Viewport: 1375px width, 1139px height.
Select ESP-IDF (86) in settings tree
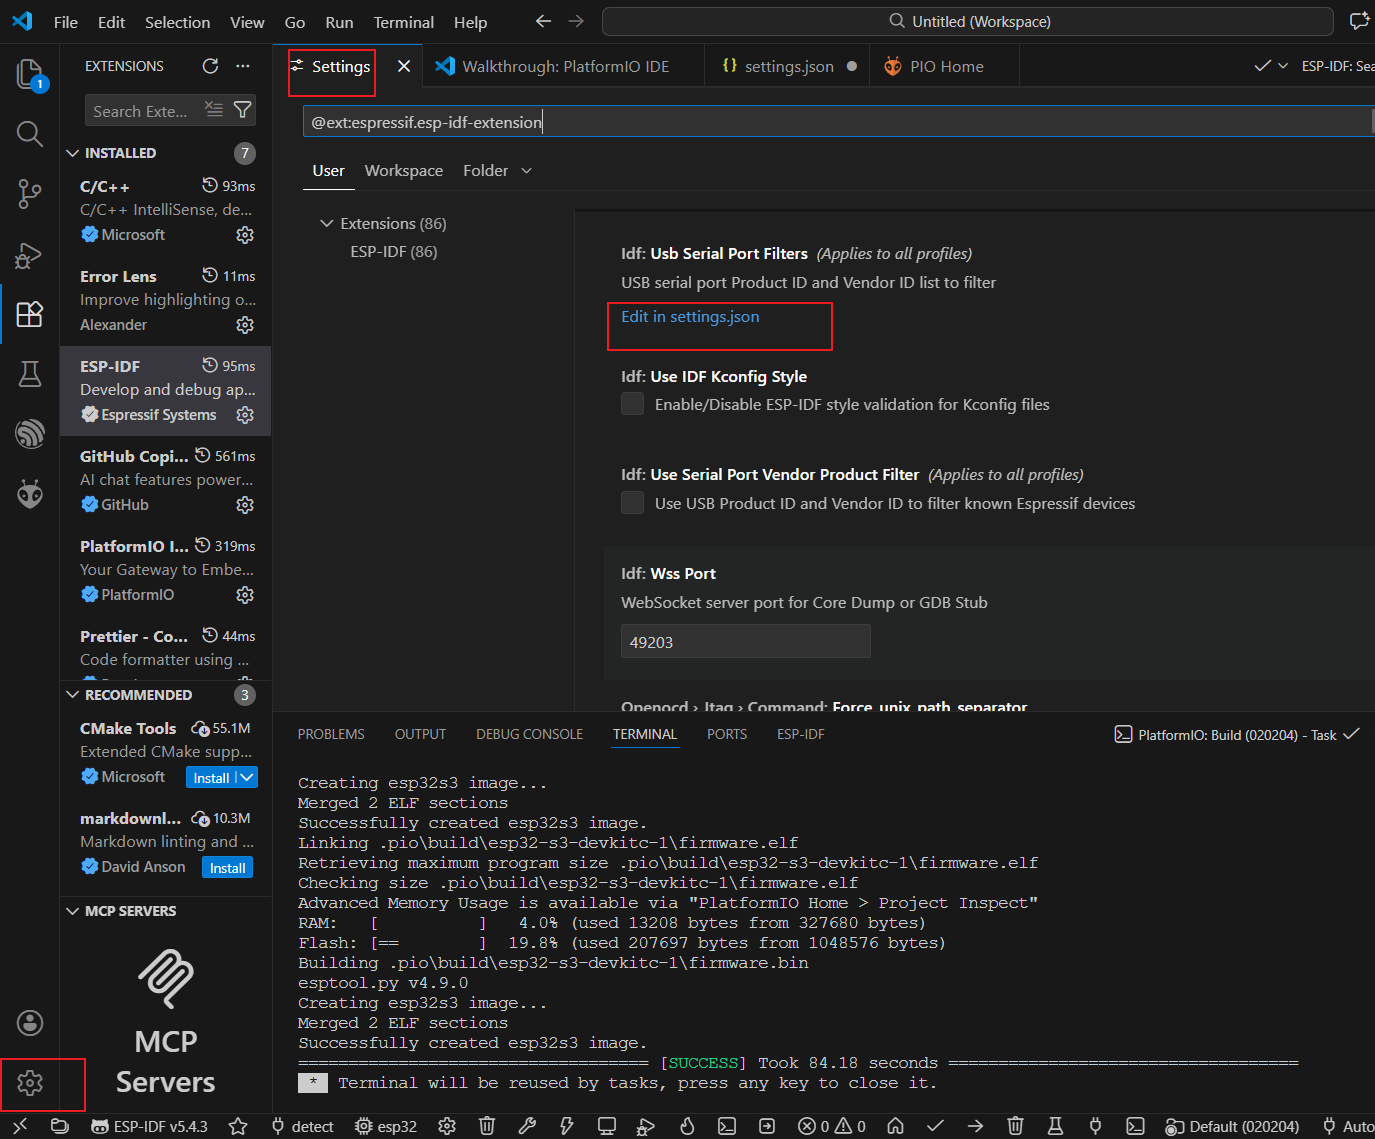coord(394,252)
